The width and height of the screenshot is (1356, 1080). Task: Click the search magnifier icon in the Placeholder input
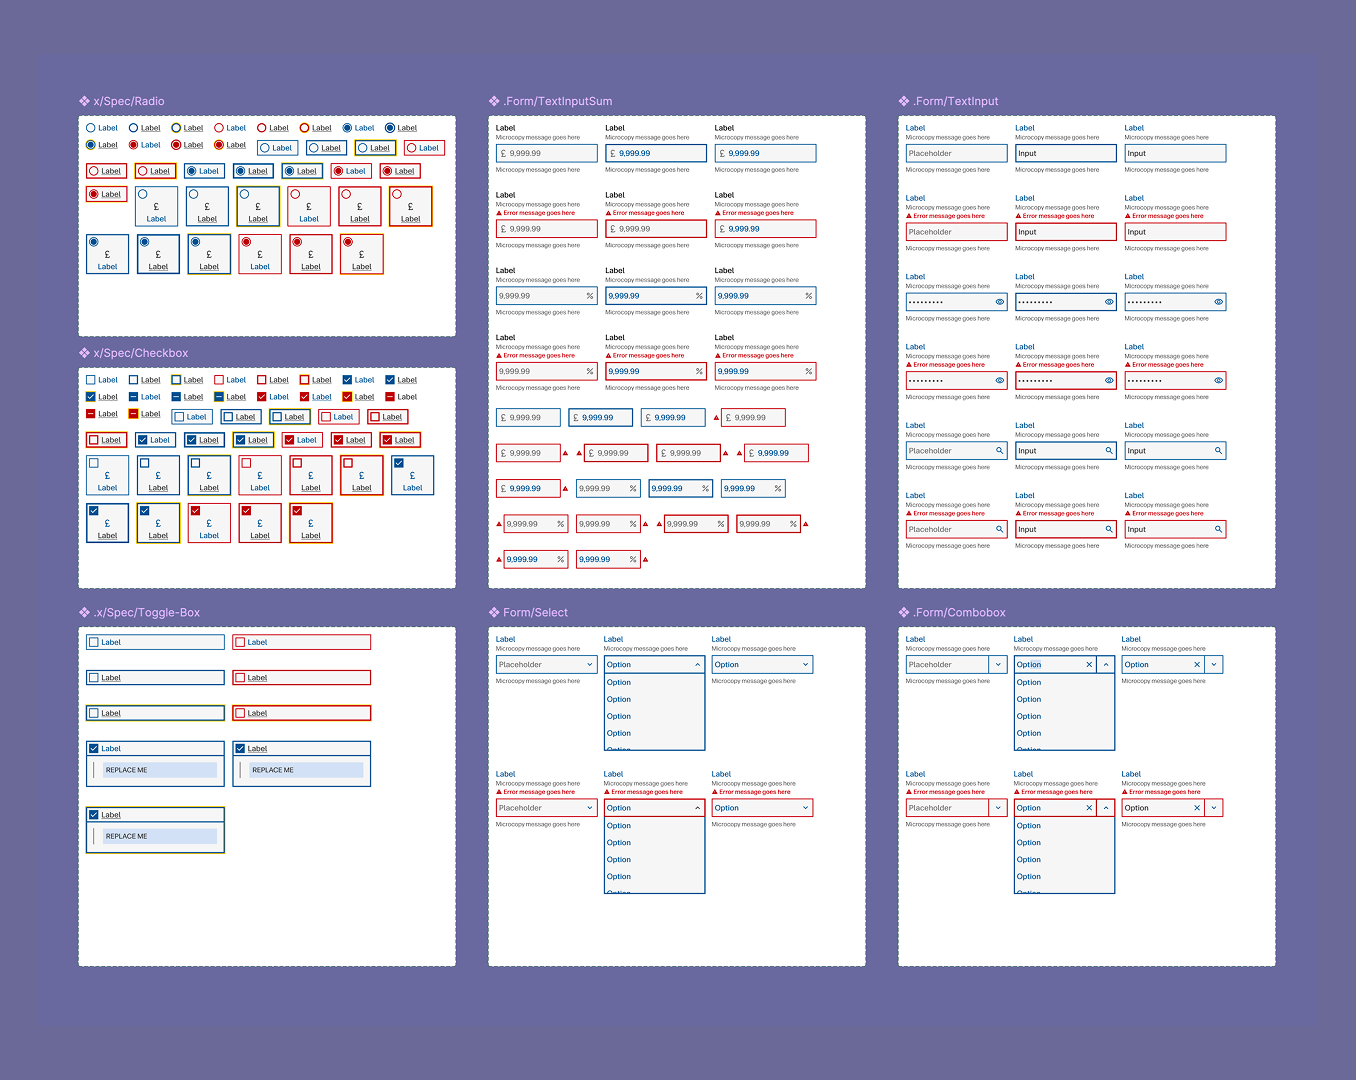[x=999, y=450]
